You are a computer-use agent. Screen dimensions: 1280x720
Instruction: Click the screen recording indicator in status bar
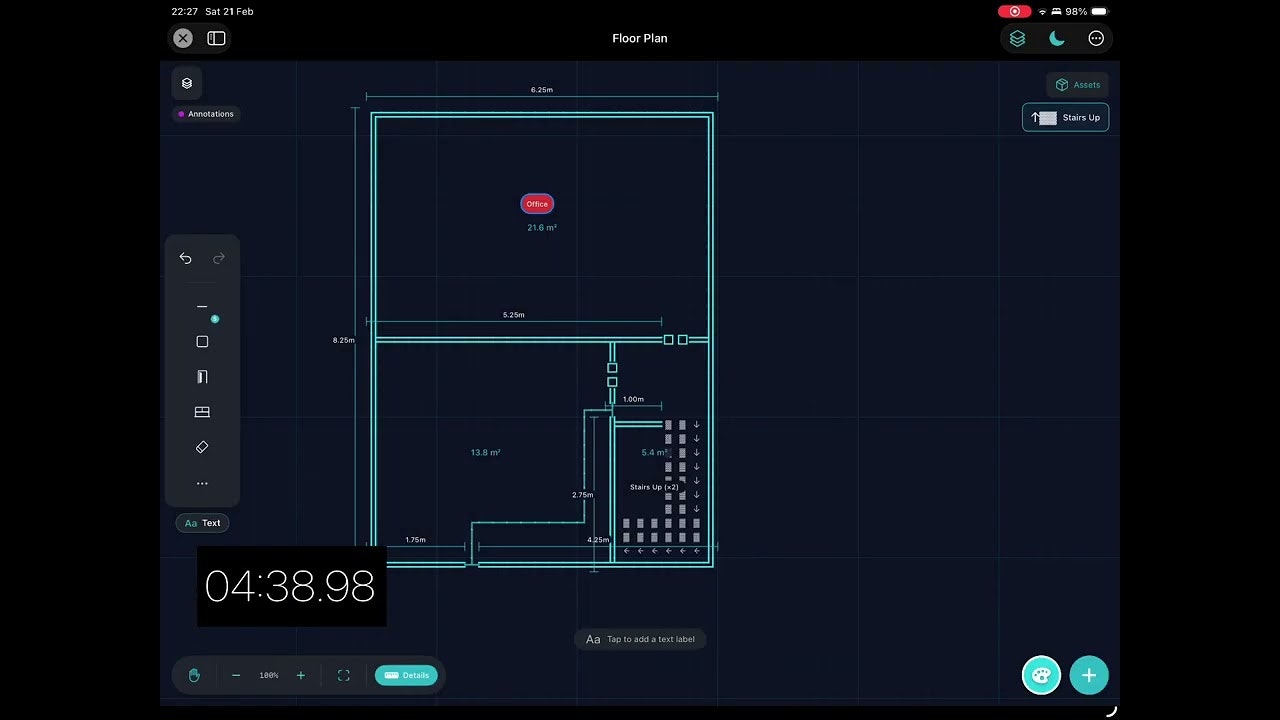(x=1014, y=12)
